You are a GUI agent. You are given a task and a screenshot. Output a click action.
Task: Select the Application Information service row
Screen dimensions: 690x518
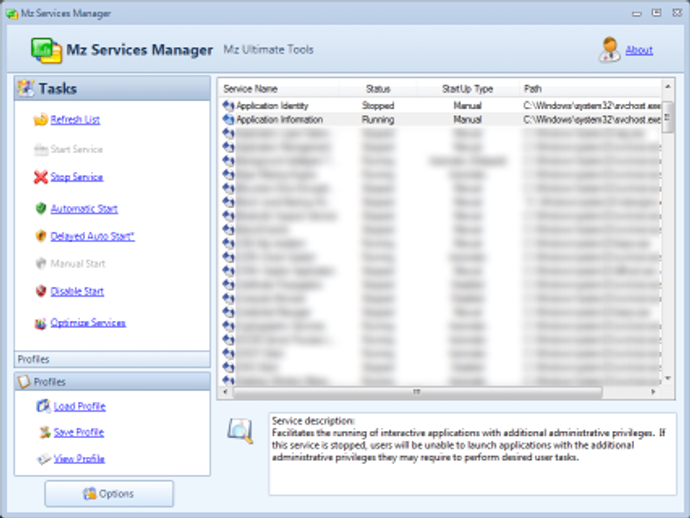pyautogui.click(x=440, y=119)
